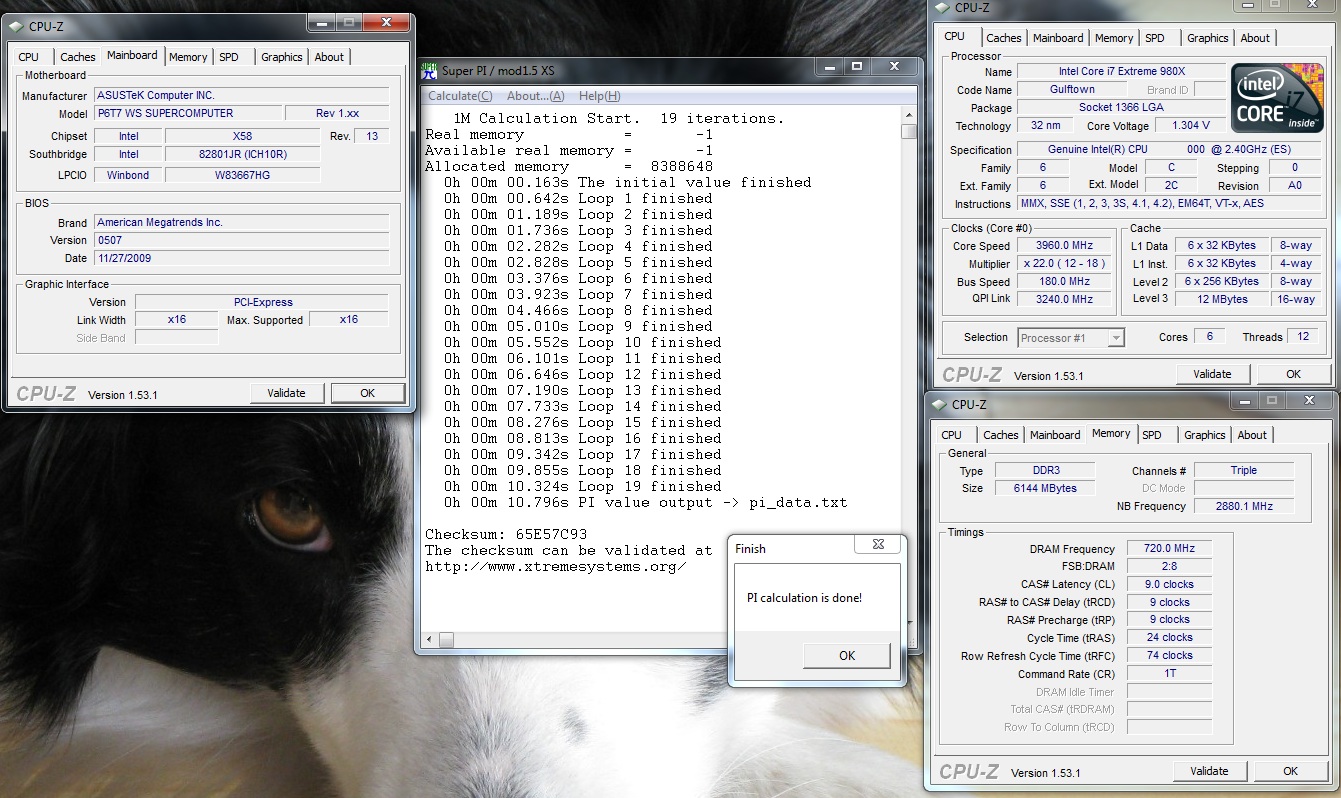Click the memory Size 6144 MBytes value
This screenshot has height=798, width=1341.
(1045, 488)
